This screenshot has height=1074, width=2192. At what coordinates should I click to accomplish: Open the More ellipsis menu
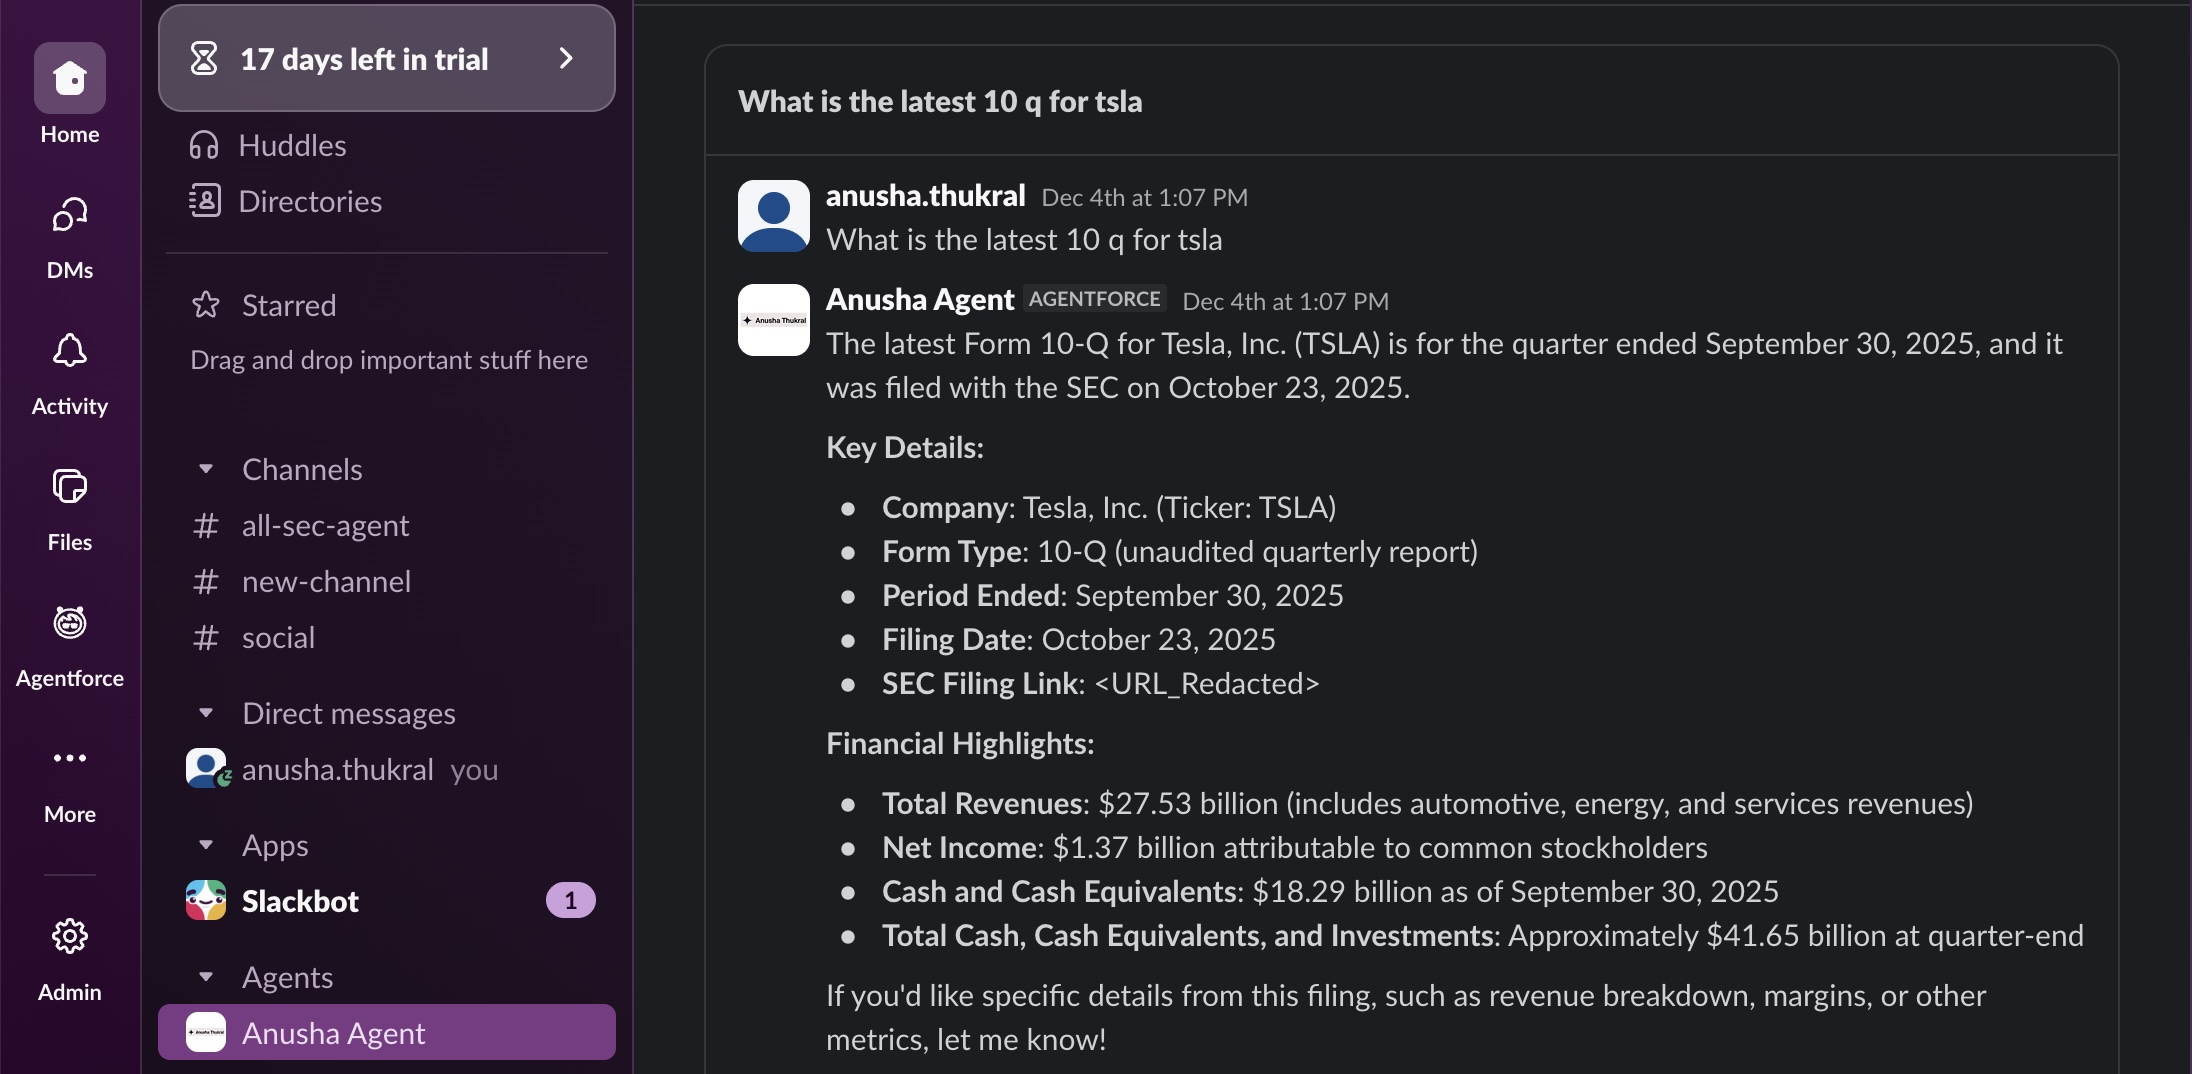pos(70,758)
